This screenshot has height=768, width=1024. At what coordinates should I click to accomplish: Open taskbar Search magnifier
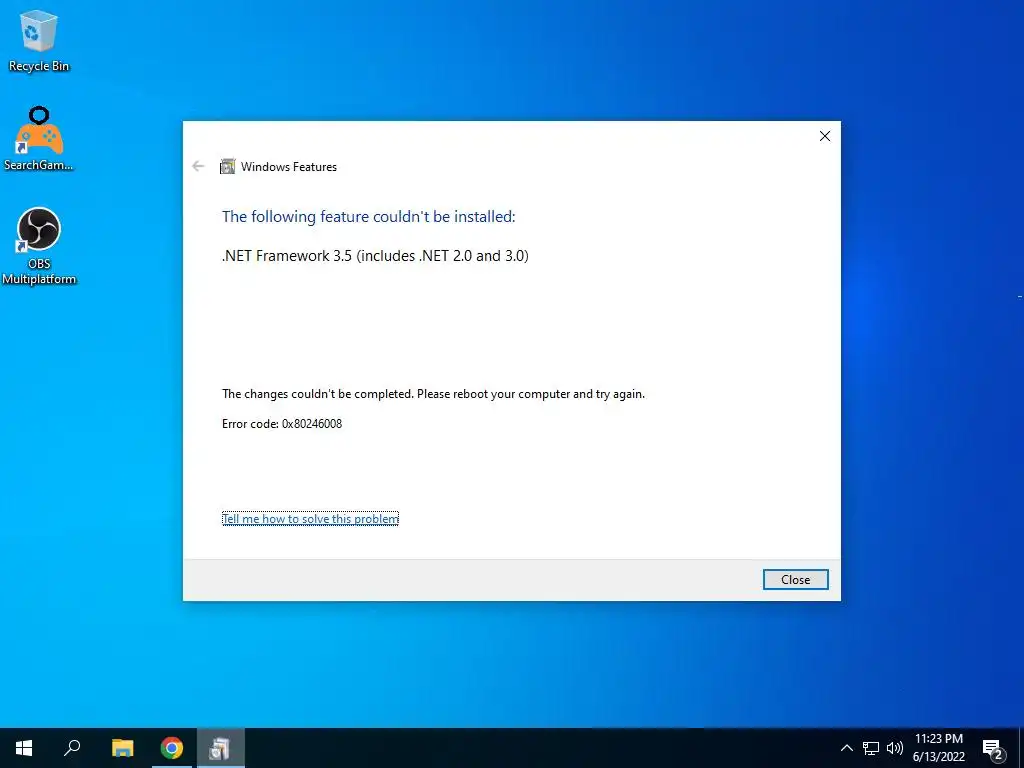[72, 748]
